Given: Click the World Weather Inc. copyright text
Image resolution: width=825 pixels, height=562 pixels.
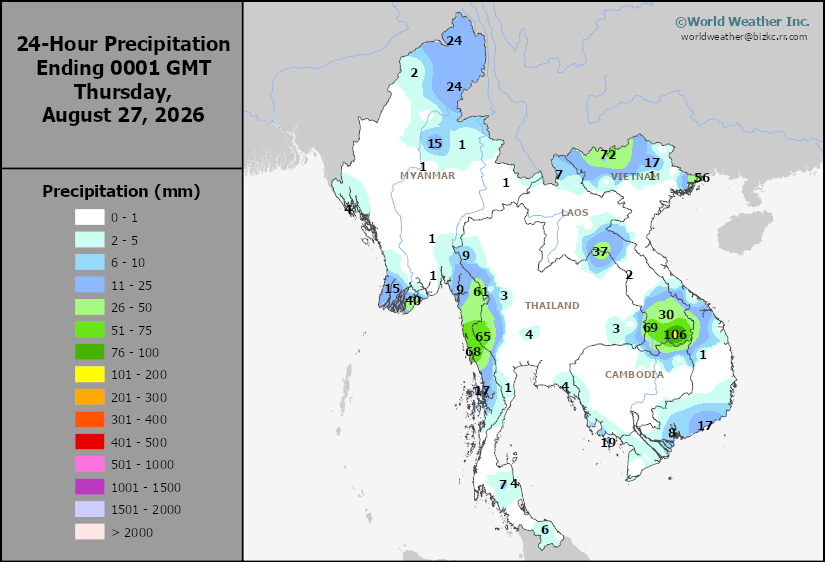Looking at the screenshot, I should point(742,22).
